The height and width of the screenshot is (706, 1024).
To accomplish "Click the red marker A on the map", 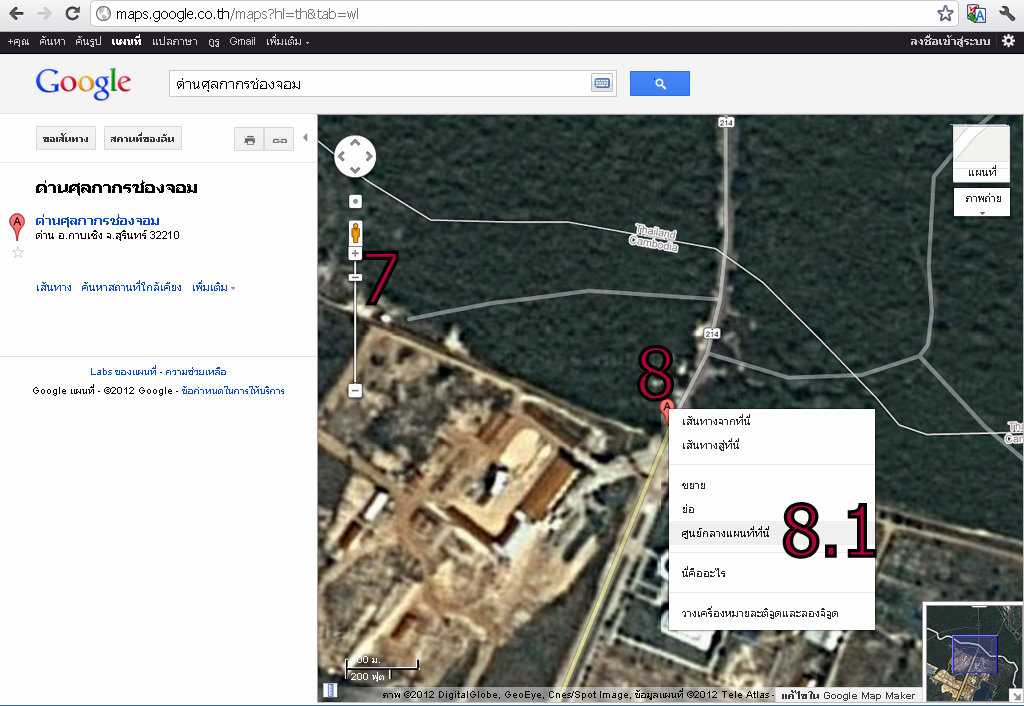I will 666,409.
